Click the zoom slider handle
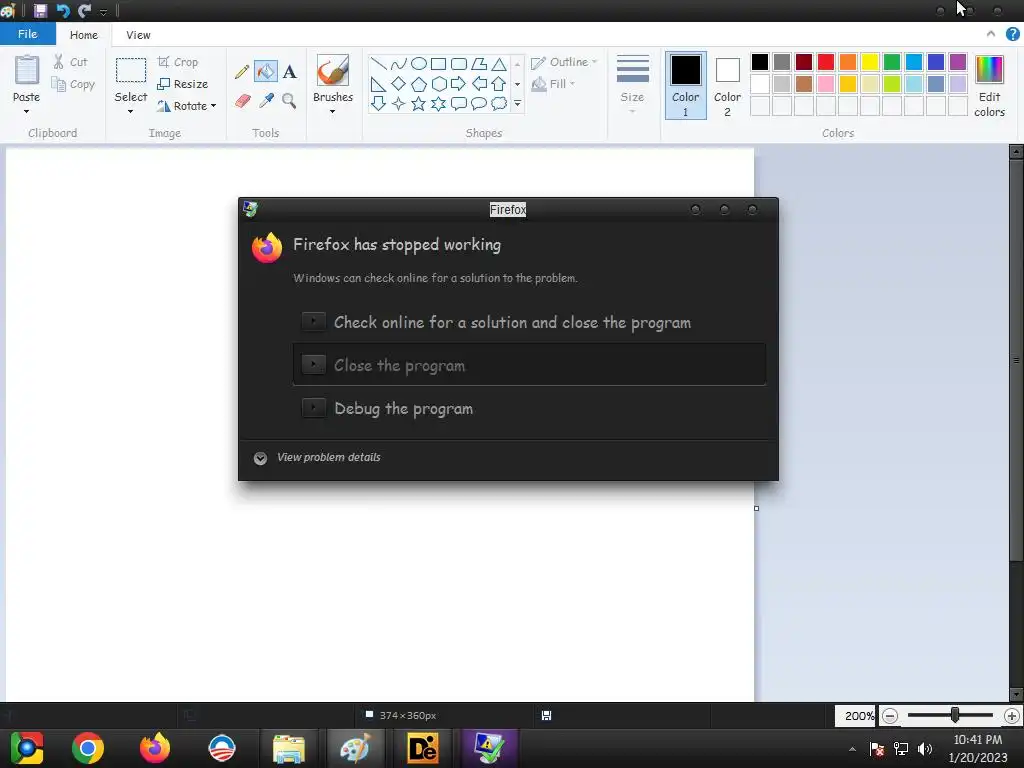This screenshot has height=768, width=1024. coord(955,715)
